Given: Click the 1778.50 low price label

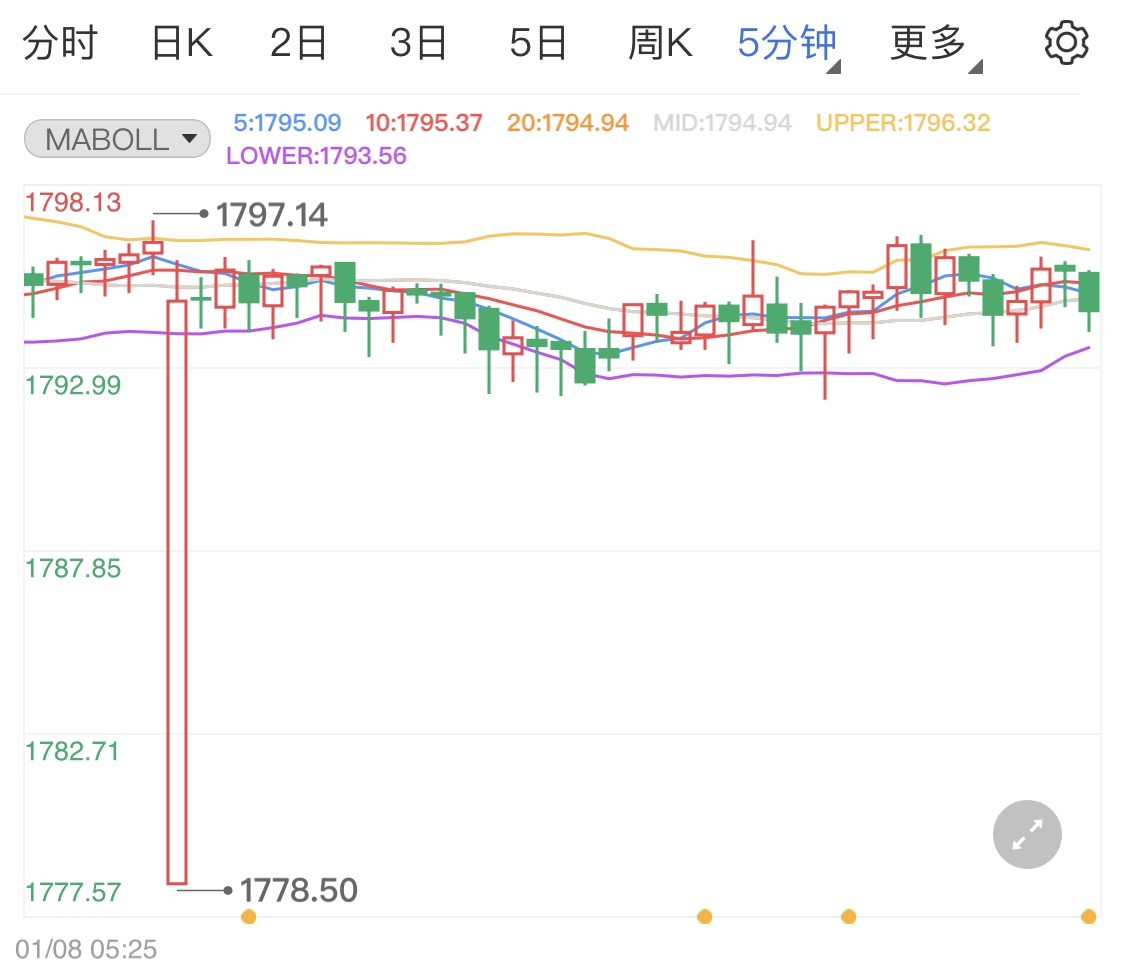Looking at the screenshot, I should pyautogui.click(x=298, y=891).
